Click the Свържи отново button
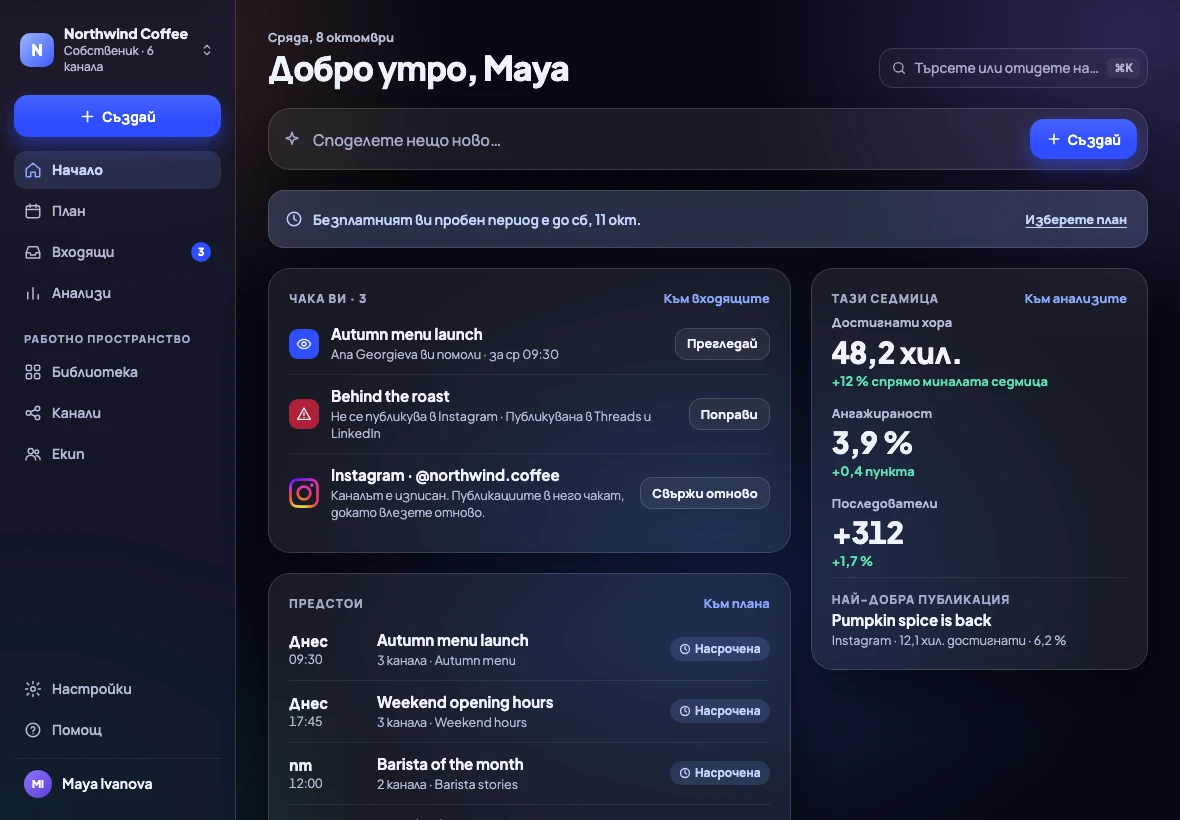 (x=704, y=494)
